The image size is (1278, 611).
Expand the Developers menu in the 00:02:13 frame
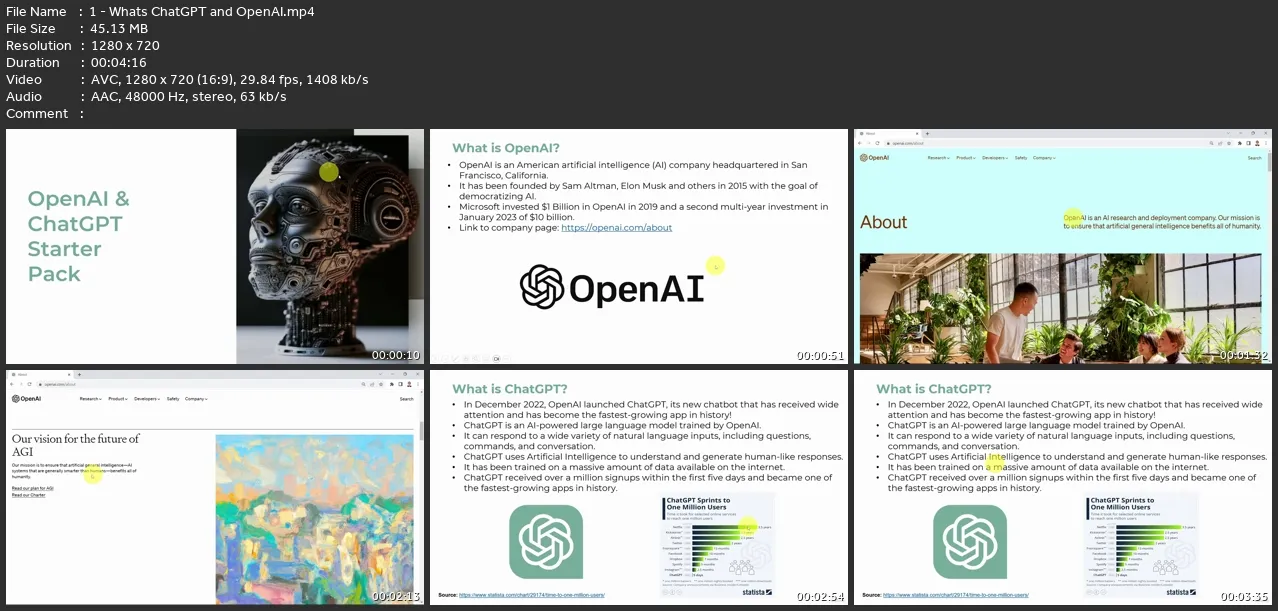coord(147,399)
